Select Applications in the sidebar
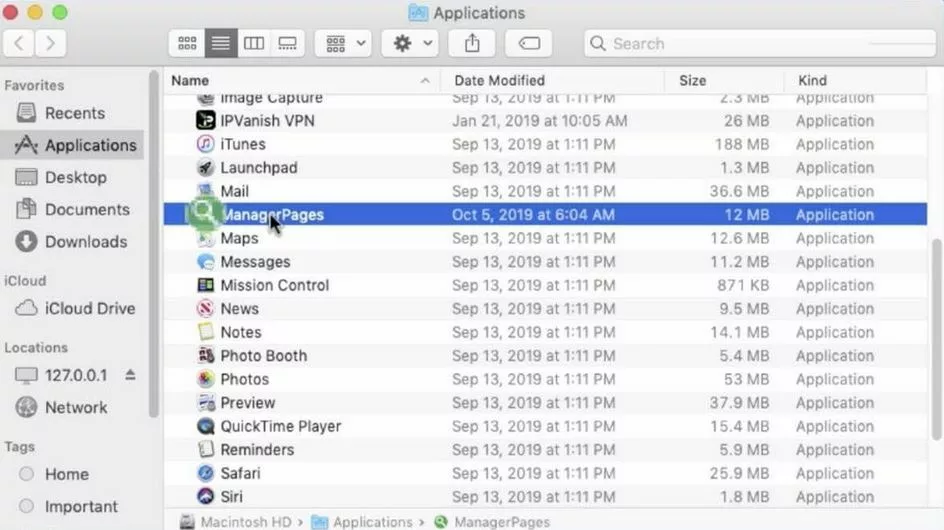 [x=72, y=145]
